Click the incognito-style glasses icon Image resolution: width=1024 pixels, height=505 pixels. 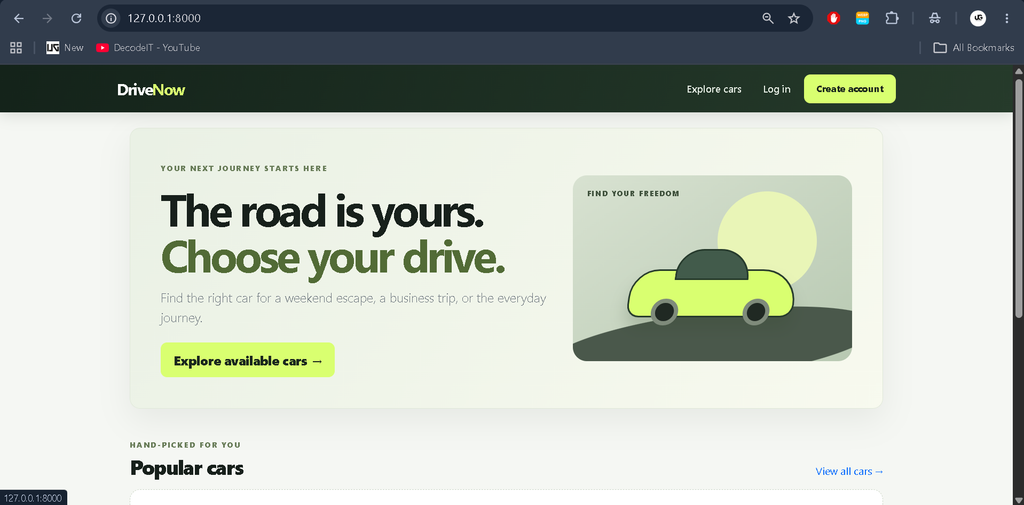pyautogui.click(x=935, y=18)
